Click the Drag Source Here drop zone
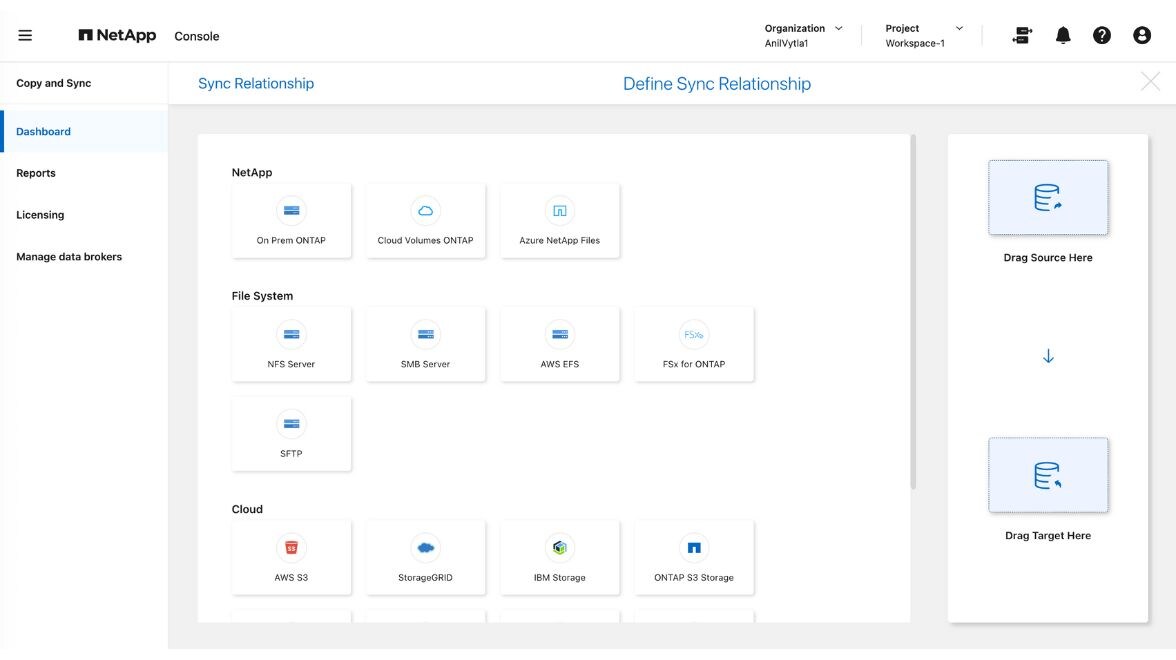 coord(1048,198)
